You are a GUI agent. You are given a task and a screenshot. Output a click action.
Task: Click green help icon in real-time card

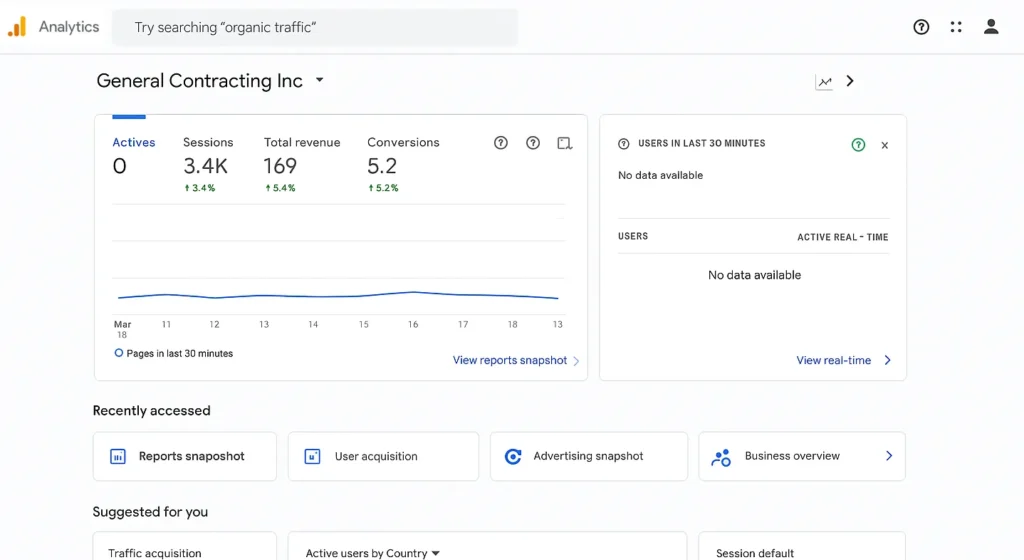858,145
